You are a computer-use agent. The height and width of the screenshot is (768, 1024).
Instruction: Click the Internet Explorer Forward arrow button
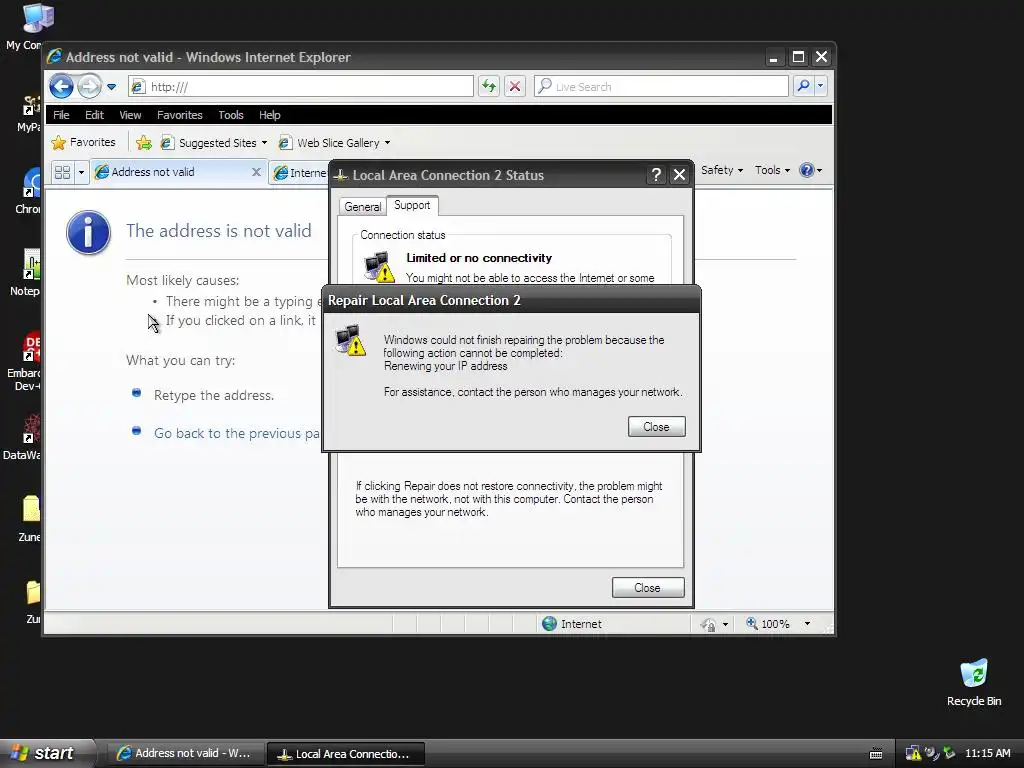tap(89, 86)
